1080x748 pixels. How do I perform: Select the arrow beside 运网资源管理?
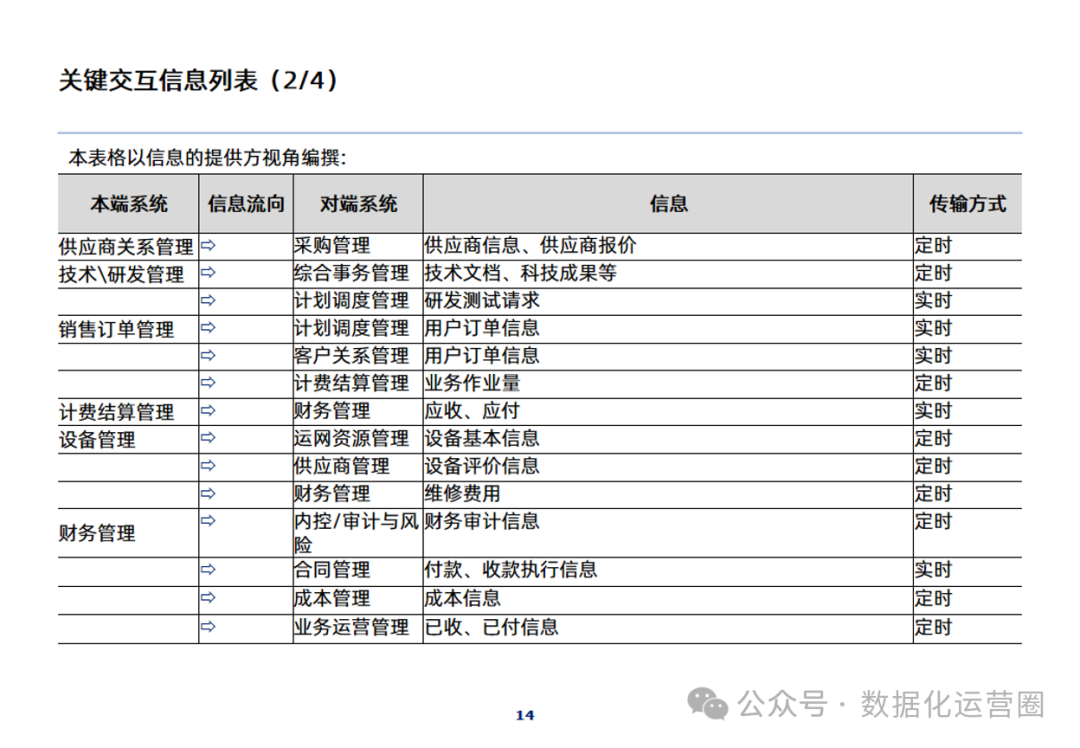pos(208,437)
